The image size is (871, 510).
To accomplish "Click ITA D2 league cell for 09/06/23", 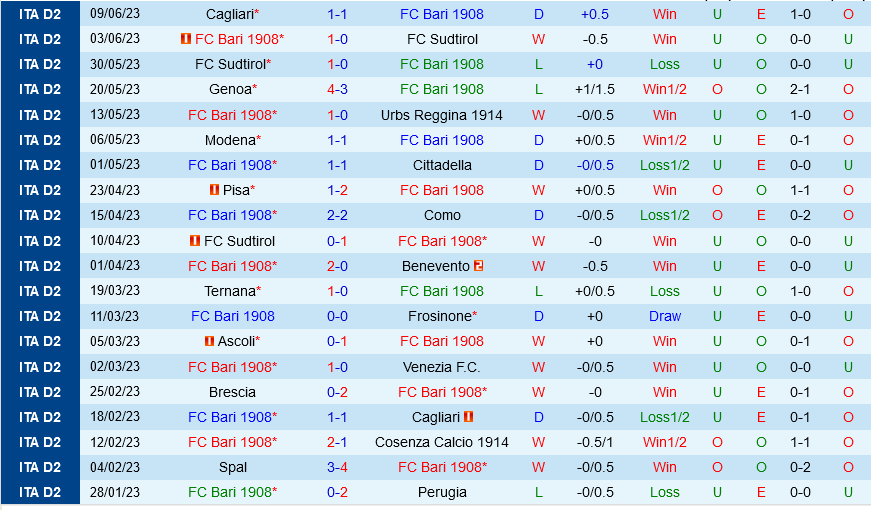I will click(40, 14).
